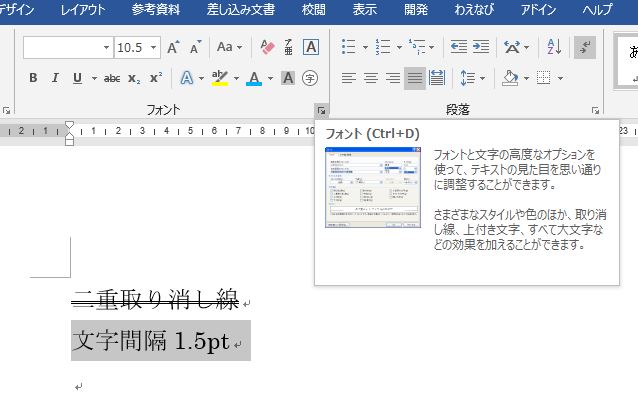
Task: Expand the bullet library arrow
Action: pos(365,47)
